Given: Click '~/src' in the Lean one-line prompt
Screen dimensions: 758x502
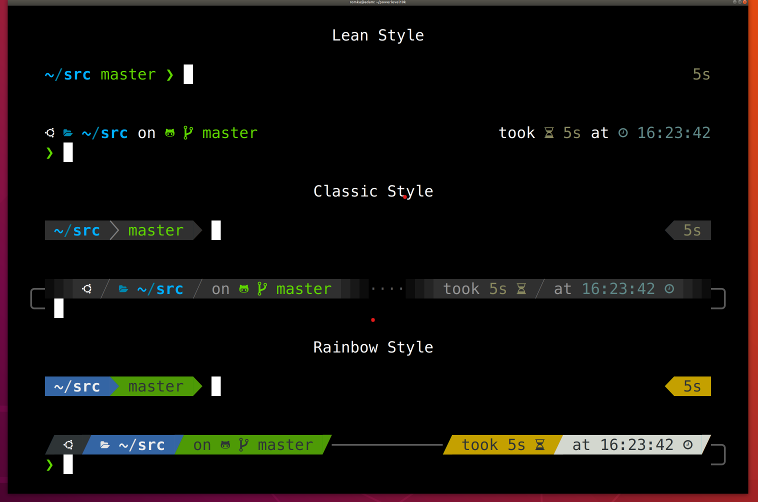Looking at the screenshot, I should coord(68,74).
